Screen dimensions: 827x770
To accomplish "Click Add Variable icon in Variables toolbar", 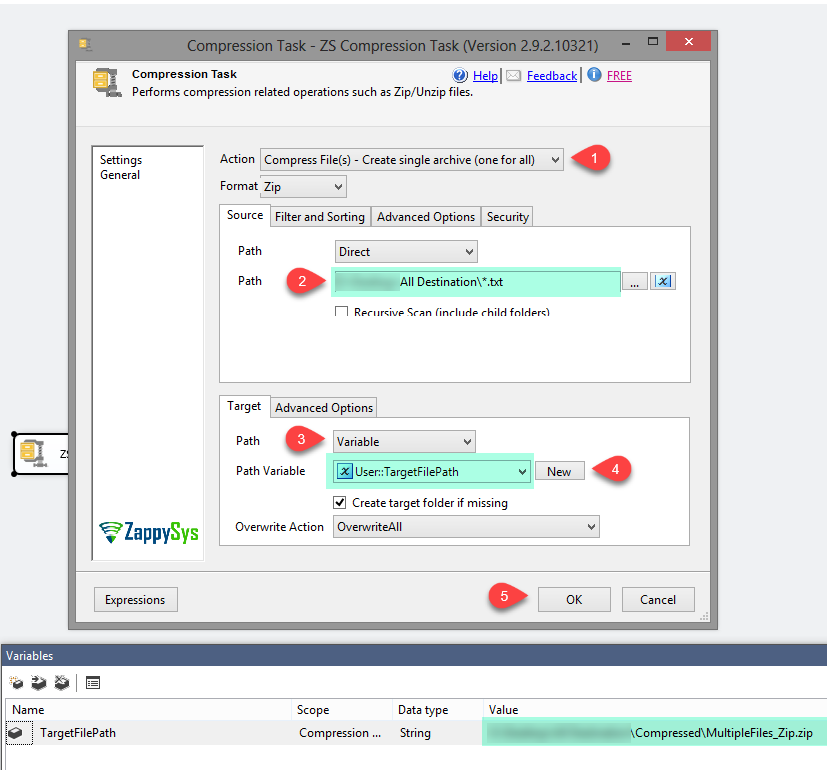I will coord(16,683).
